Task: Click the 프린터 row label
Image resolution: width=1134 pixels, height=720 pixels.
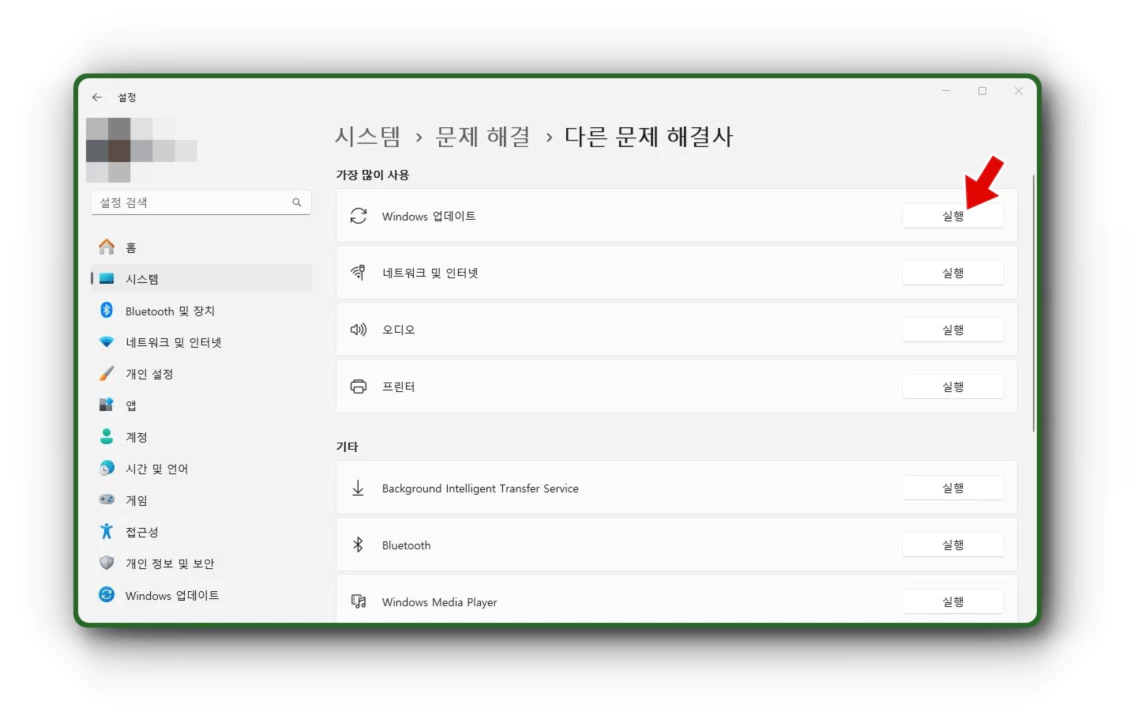Action: click(398, 387)
